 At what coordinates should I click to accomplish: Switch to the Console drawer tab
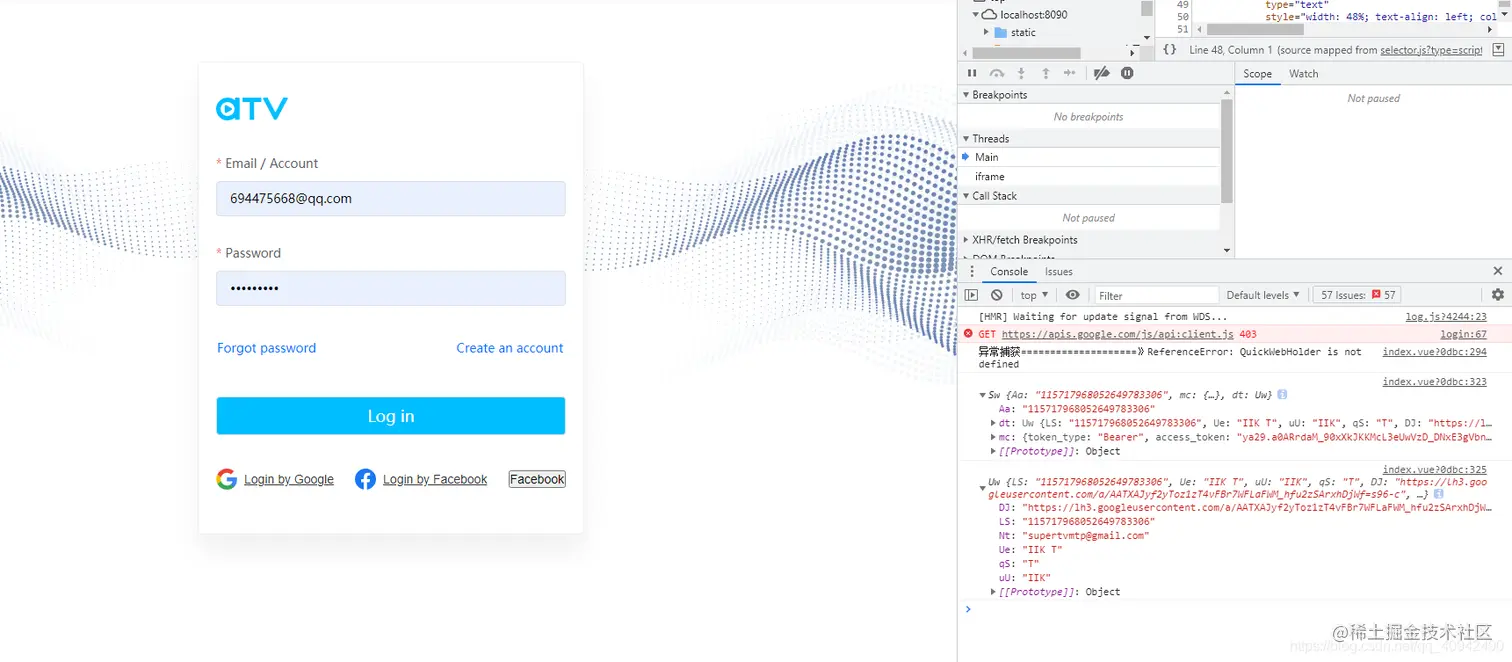pyautogui.click(x=1009, y=271)
